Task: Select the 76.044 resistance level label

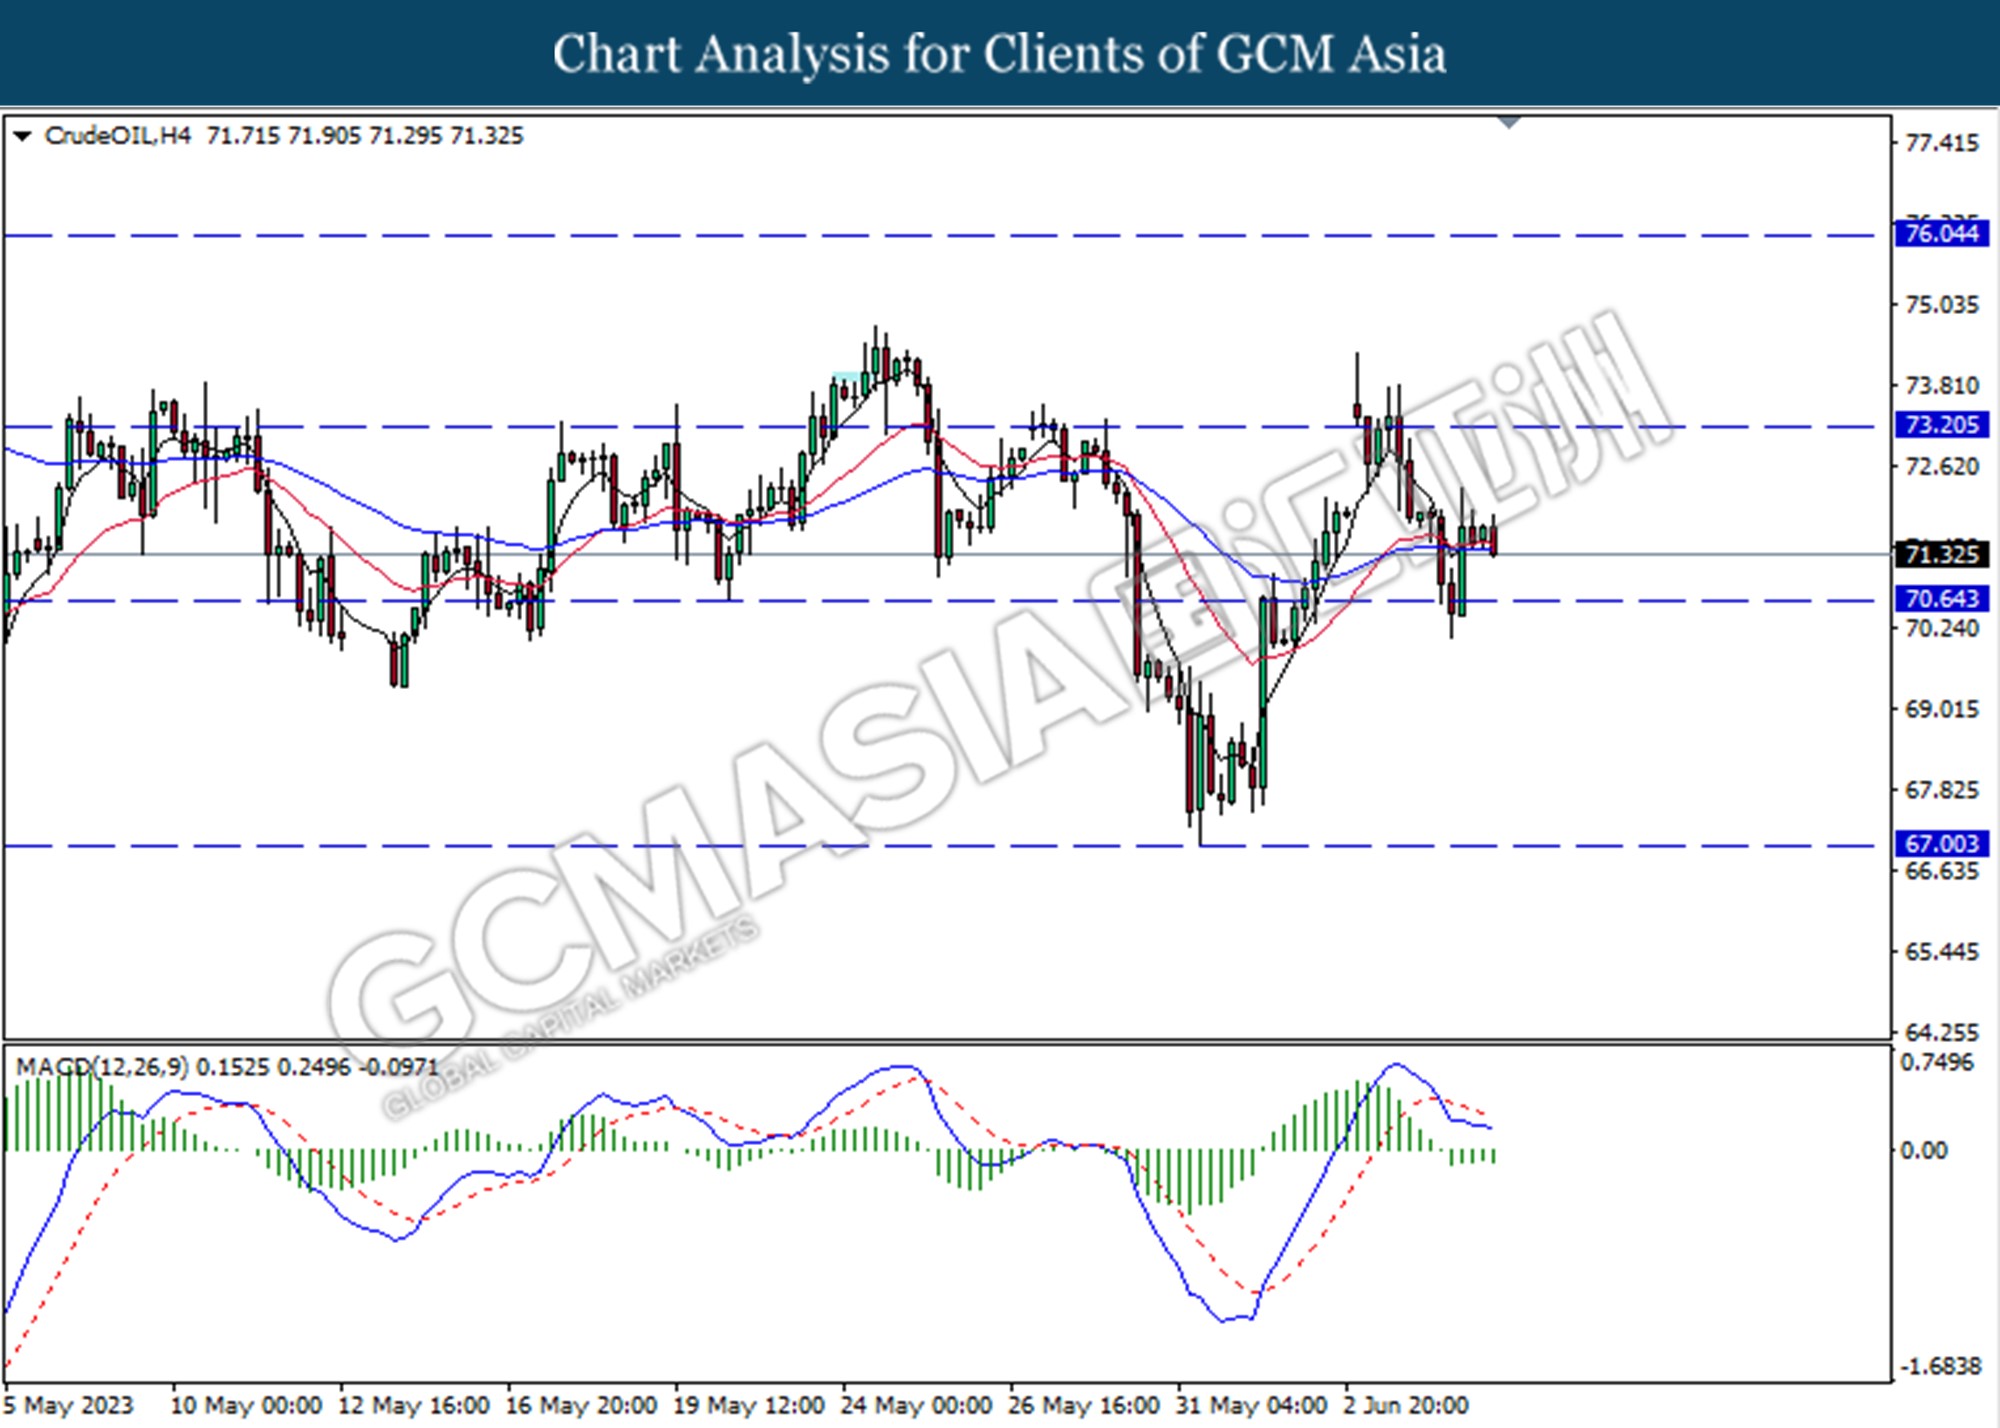Action: click(1942, 234)
